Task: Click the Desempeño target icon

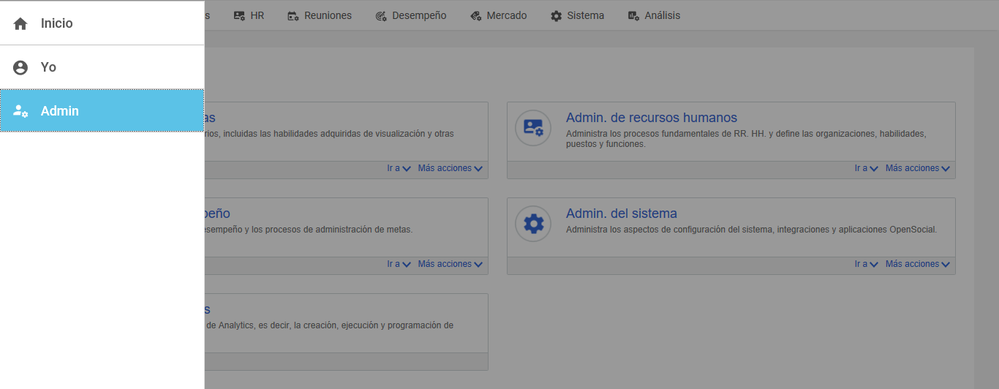Action: [381, 16]
